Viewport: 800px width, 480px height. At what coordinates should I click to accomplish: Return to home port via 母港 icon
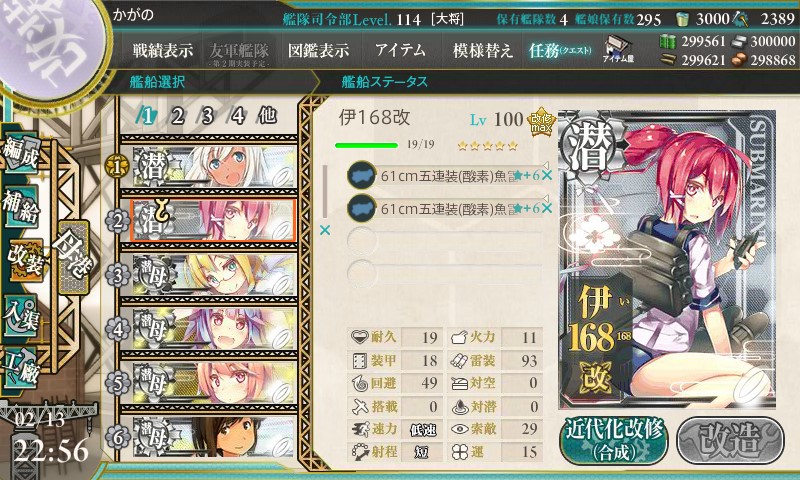tap(74, 258)
